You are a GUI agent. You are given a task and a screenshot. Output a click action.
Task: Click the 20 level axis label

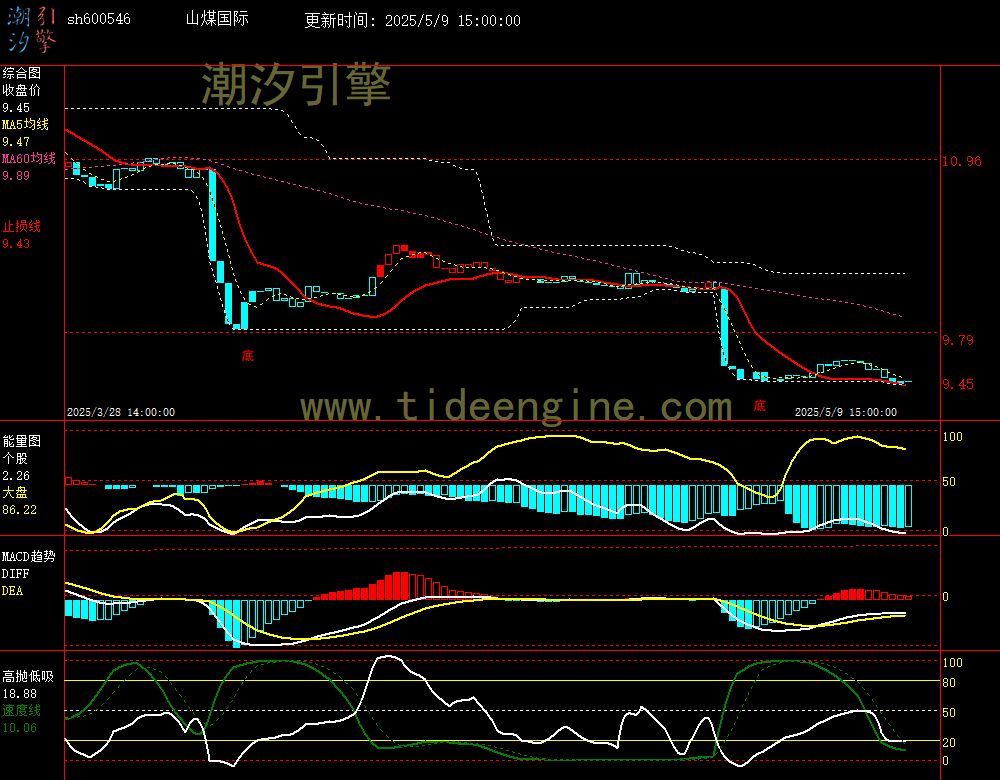[x=949, y=742]
